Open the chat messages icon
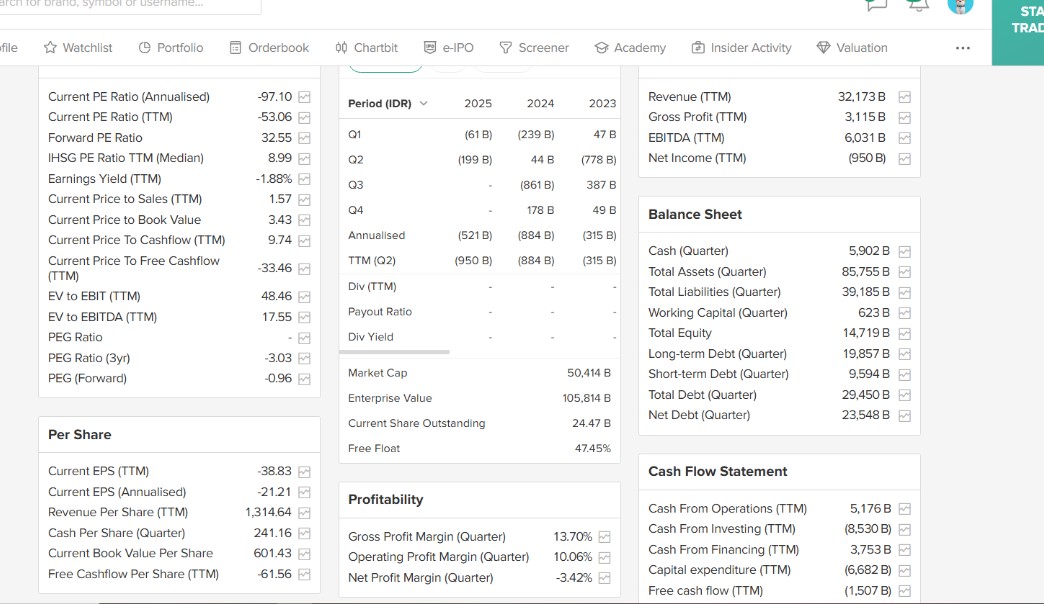Image resolution: width=1044 pixels, height=604 pixels. (876, 5)
